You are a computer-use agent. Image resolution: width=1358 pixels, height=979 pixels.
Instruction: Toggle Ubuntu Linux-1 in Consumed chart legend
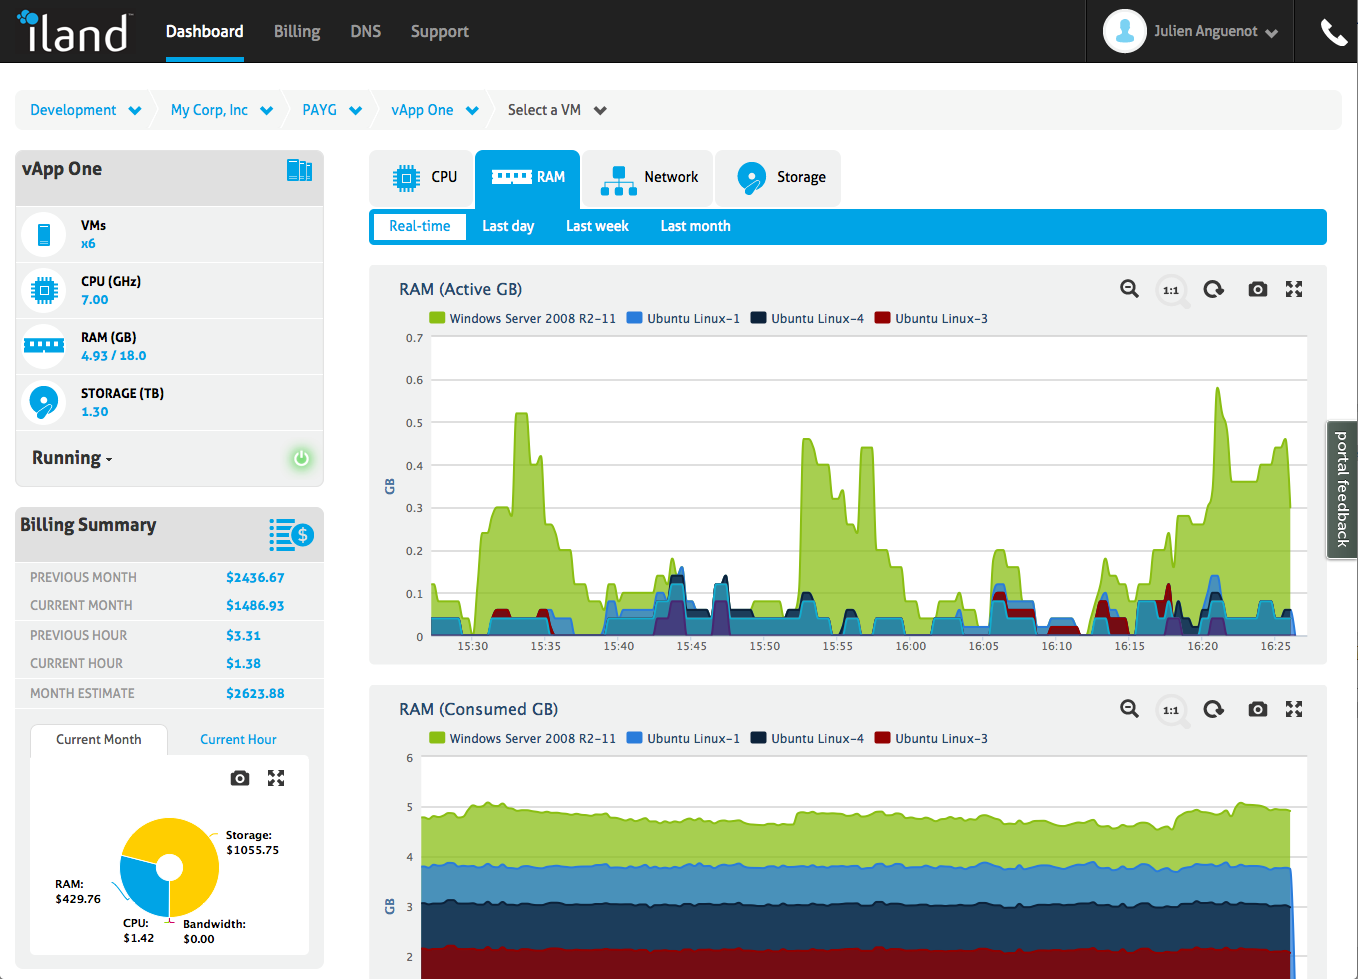click(684, 738)
